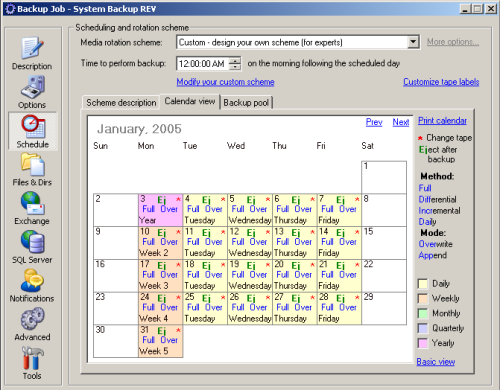Click the Daily yellow color swatch
Screen dimensions: 500x390
click(x=423, y=284)
